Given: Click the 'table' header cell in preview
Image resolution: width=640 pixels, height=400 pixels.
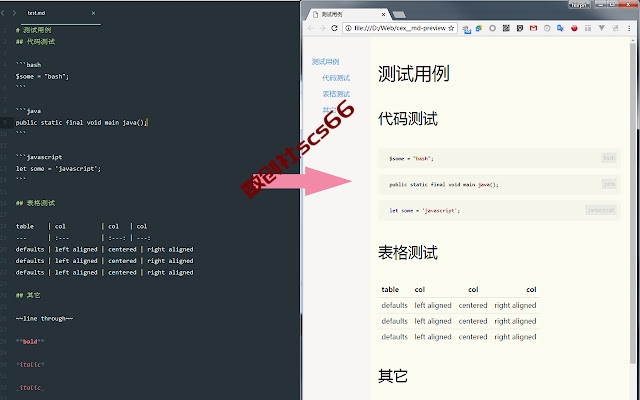Looking at the screenshot, I should (x=390, y=289).
